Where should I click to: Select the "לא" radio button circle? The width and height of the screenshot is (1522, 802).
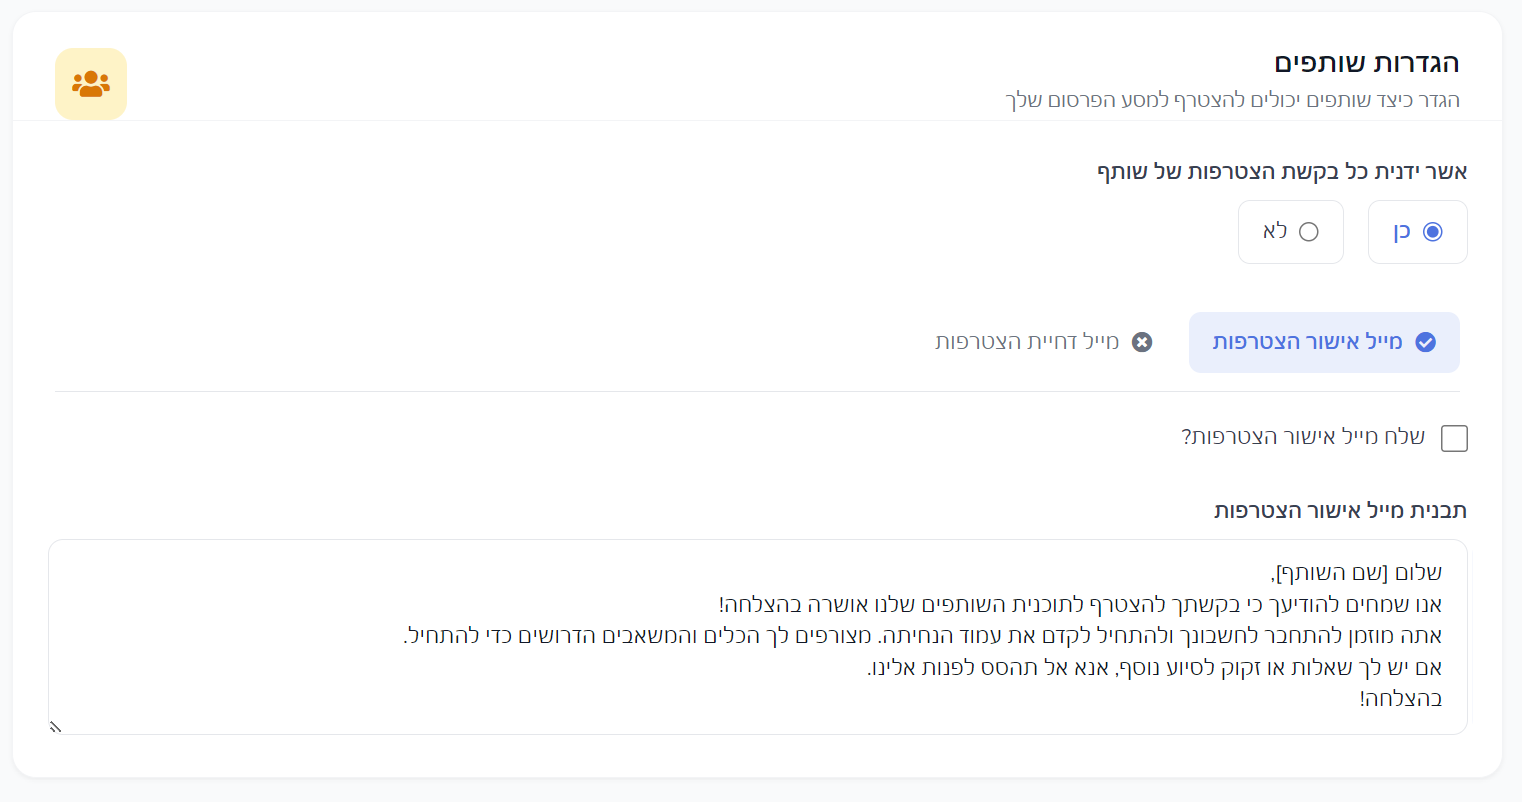(1309, 232)
